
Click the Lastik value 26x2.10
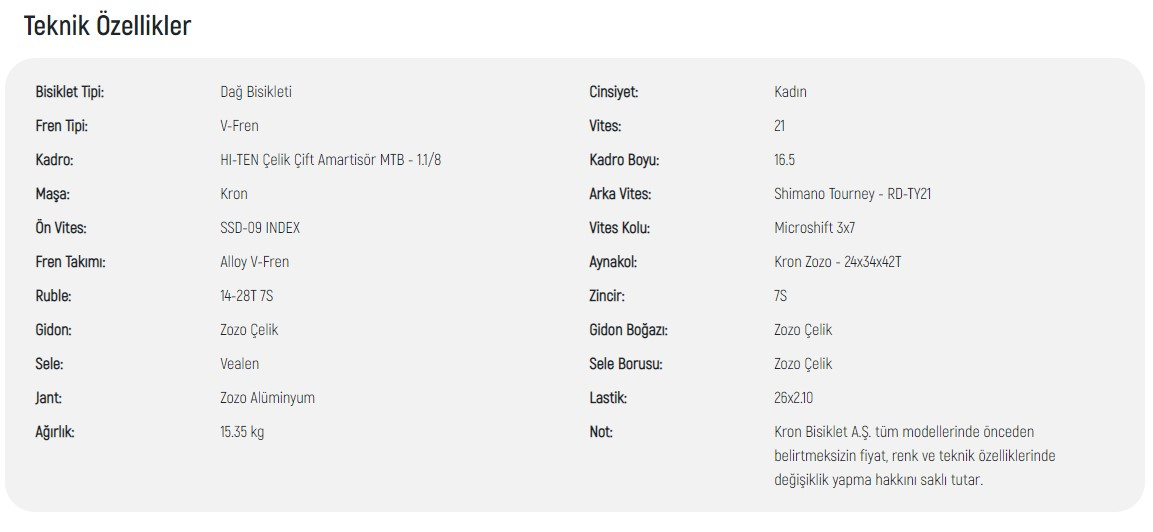tap(793, 398)
